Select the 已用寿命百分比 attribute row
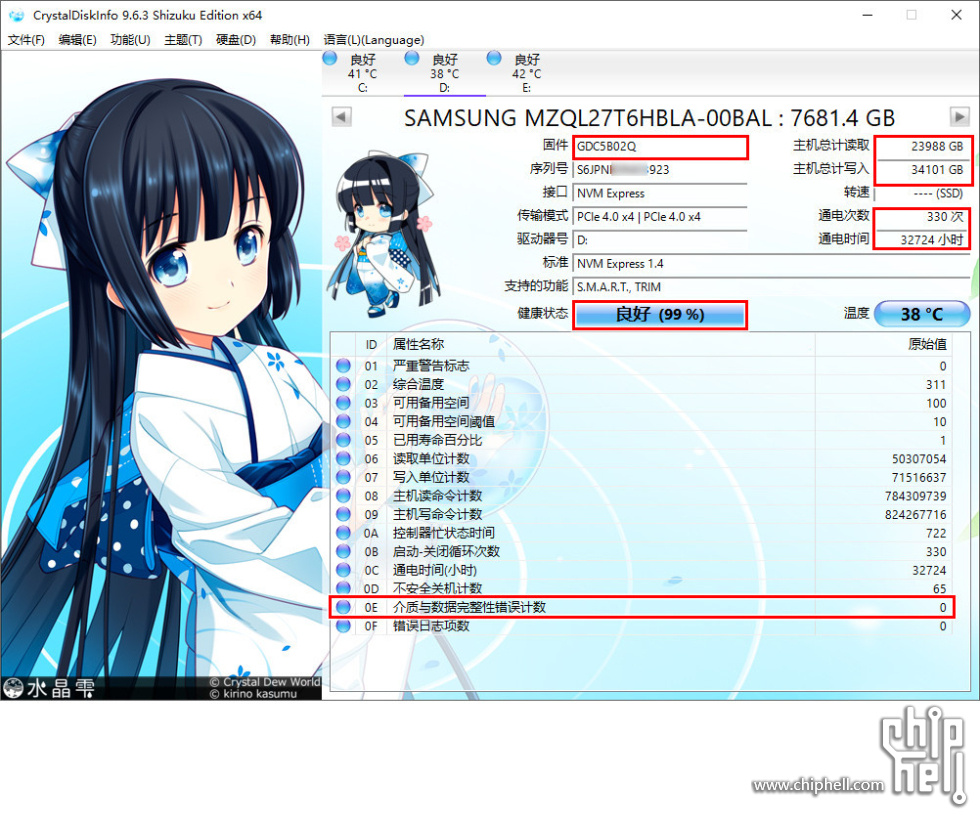This screenshot has height=820, width=980. pos(641,440)
